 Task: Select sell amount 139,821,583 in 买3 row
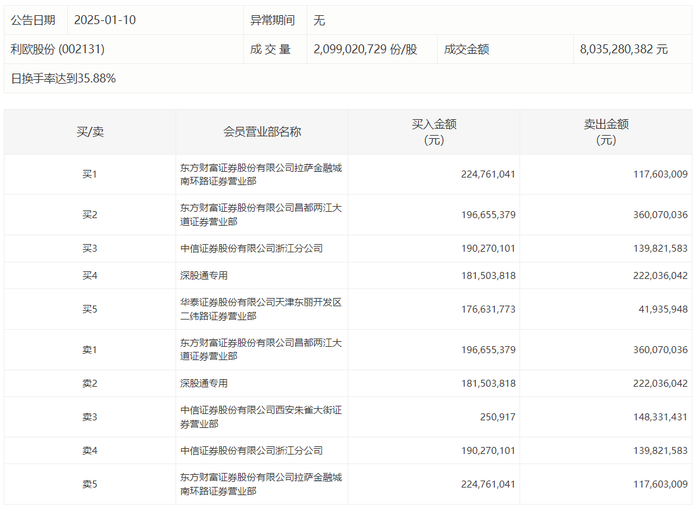pos(660,249)
